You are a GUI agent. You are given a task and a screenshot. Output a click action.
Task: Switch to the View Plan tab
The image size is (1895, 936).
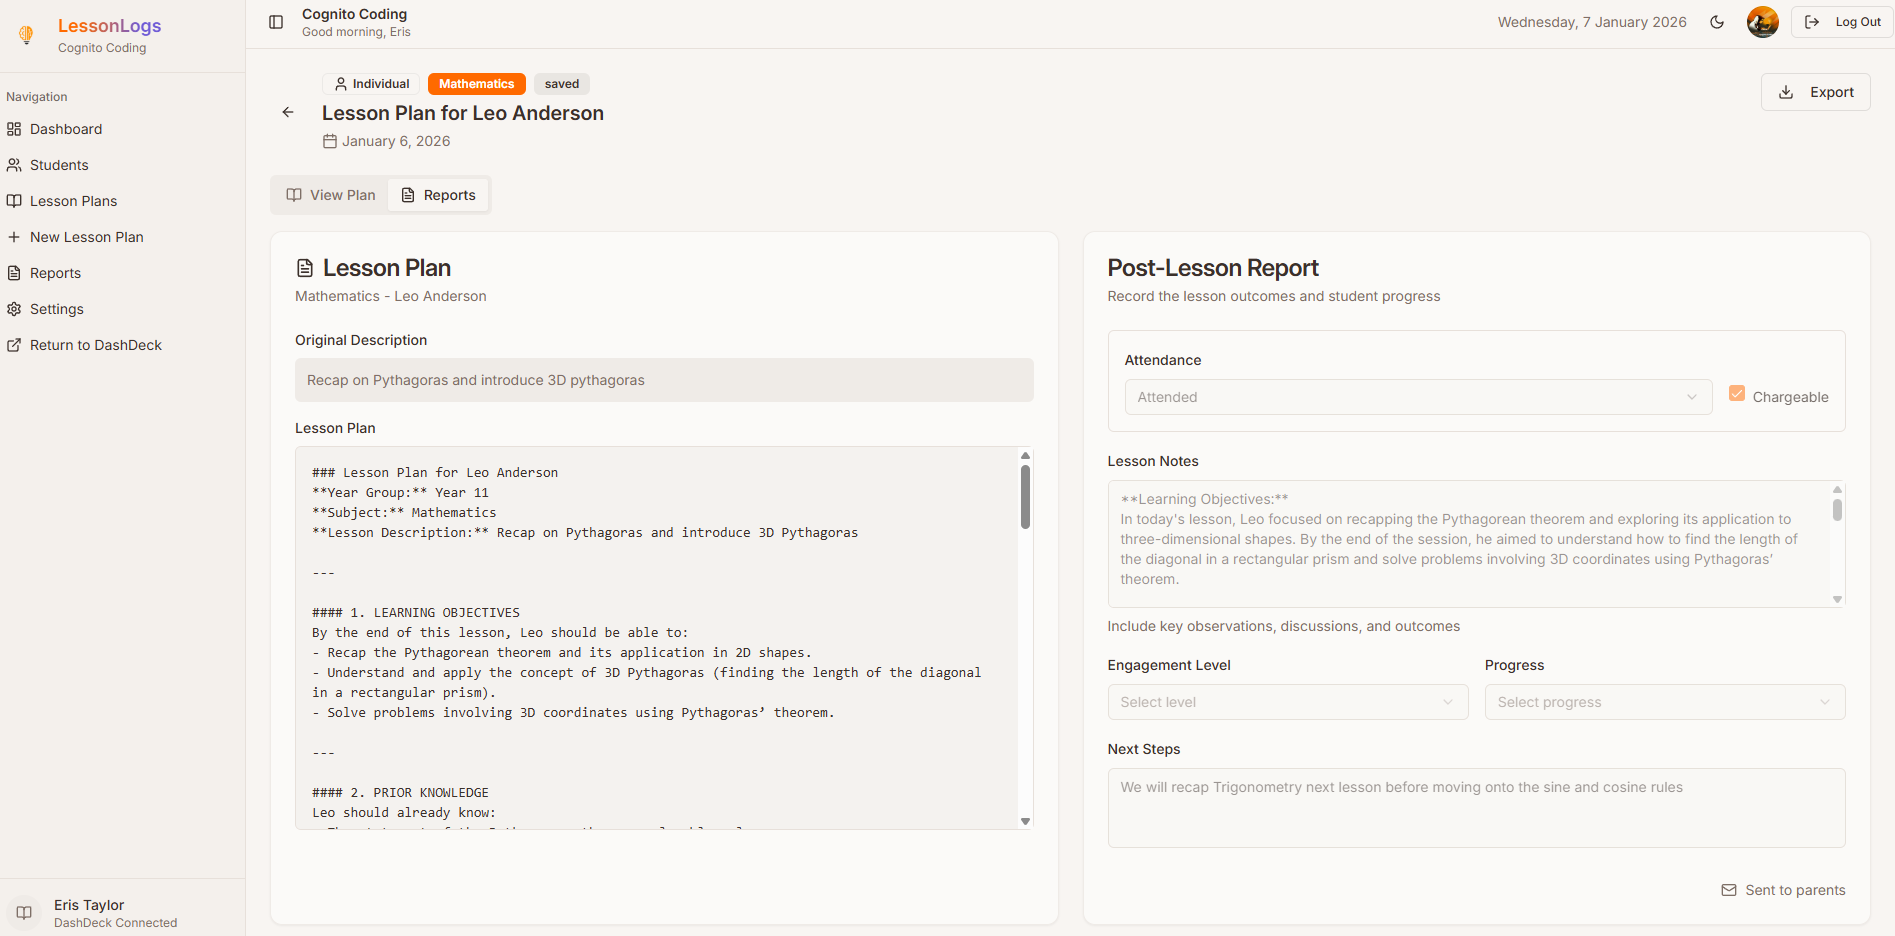point(329,194)
